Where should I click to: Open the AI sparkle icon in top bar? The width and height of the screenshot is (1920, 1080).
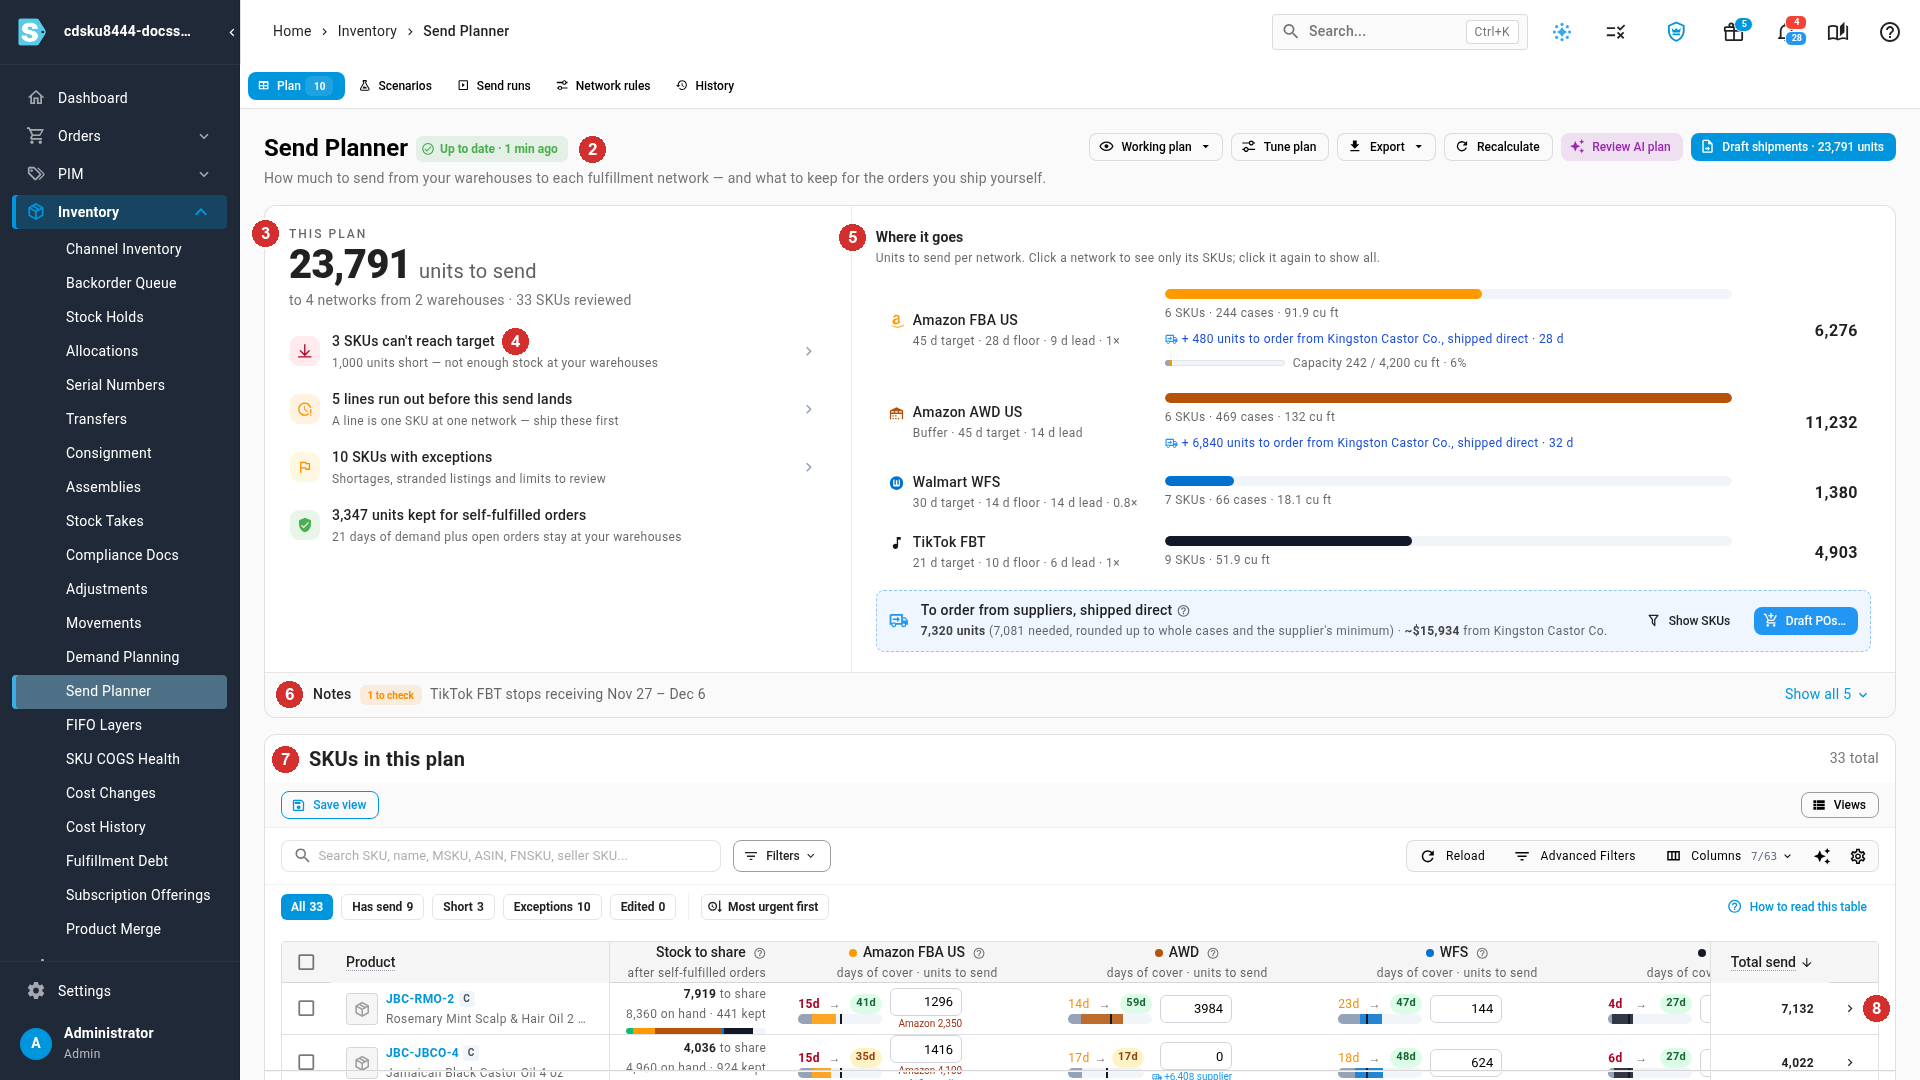pos(1562,32)
